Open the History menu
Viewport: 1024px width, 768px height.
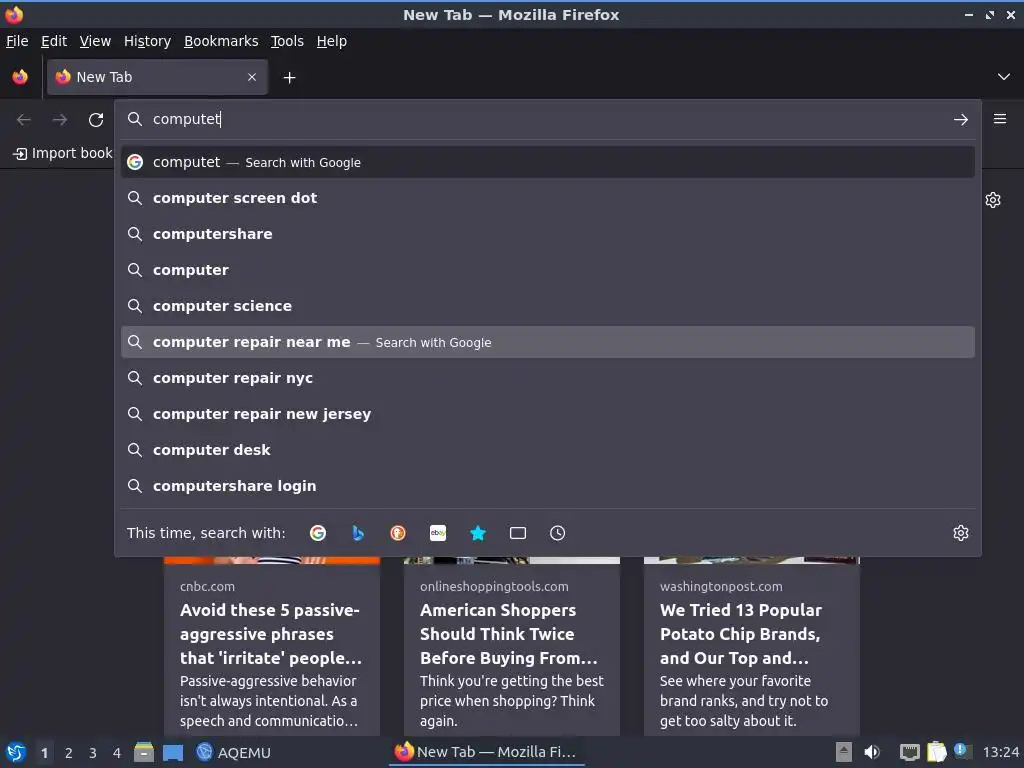tap(148, 41)
